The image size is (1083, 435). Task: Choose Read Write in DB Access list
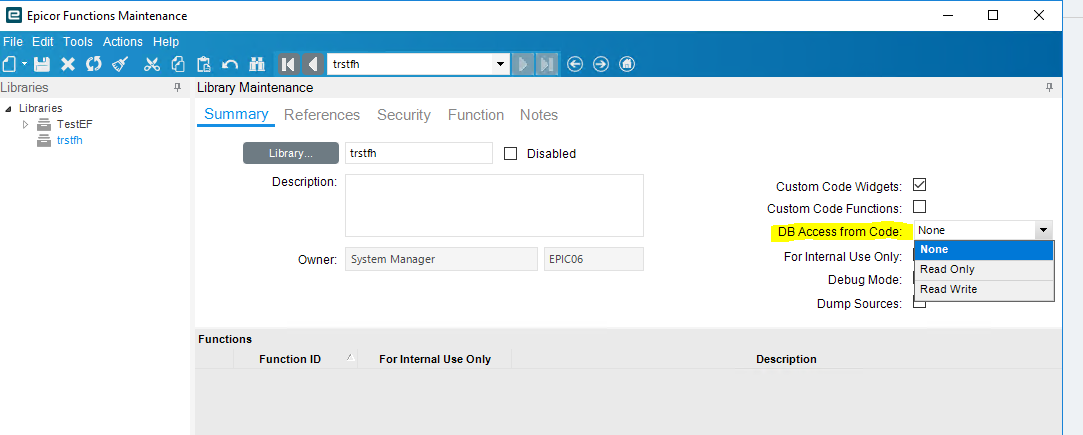pyautogui.click(x=984, y=289)
